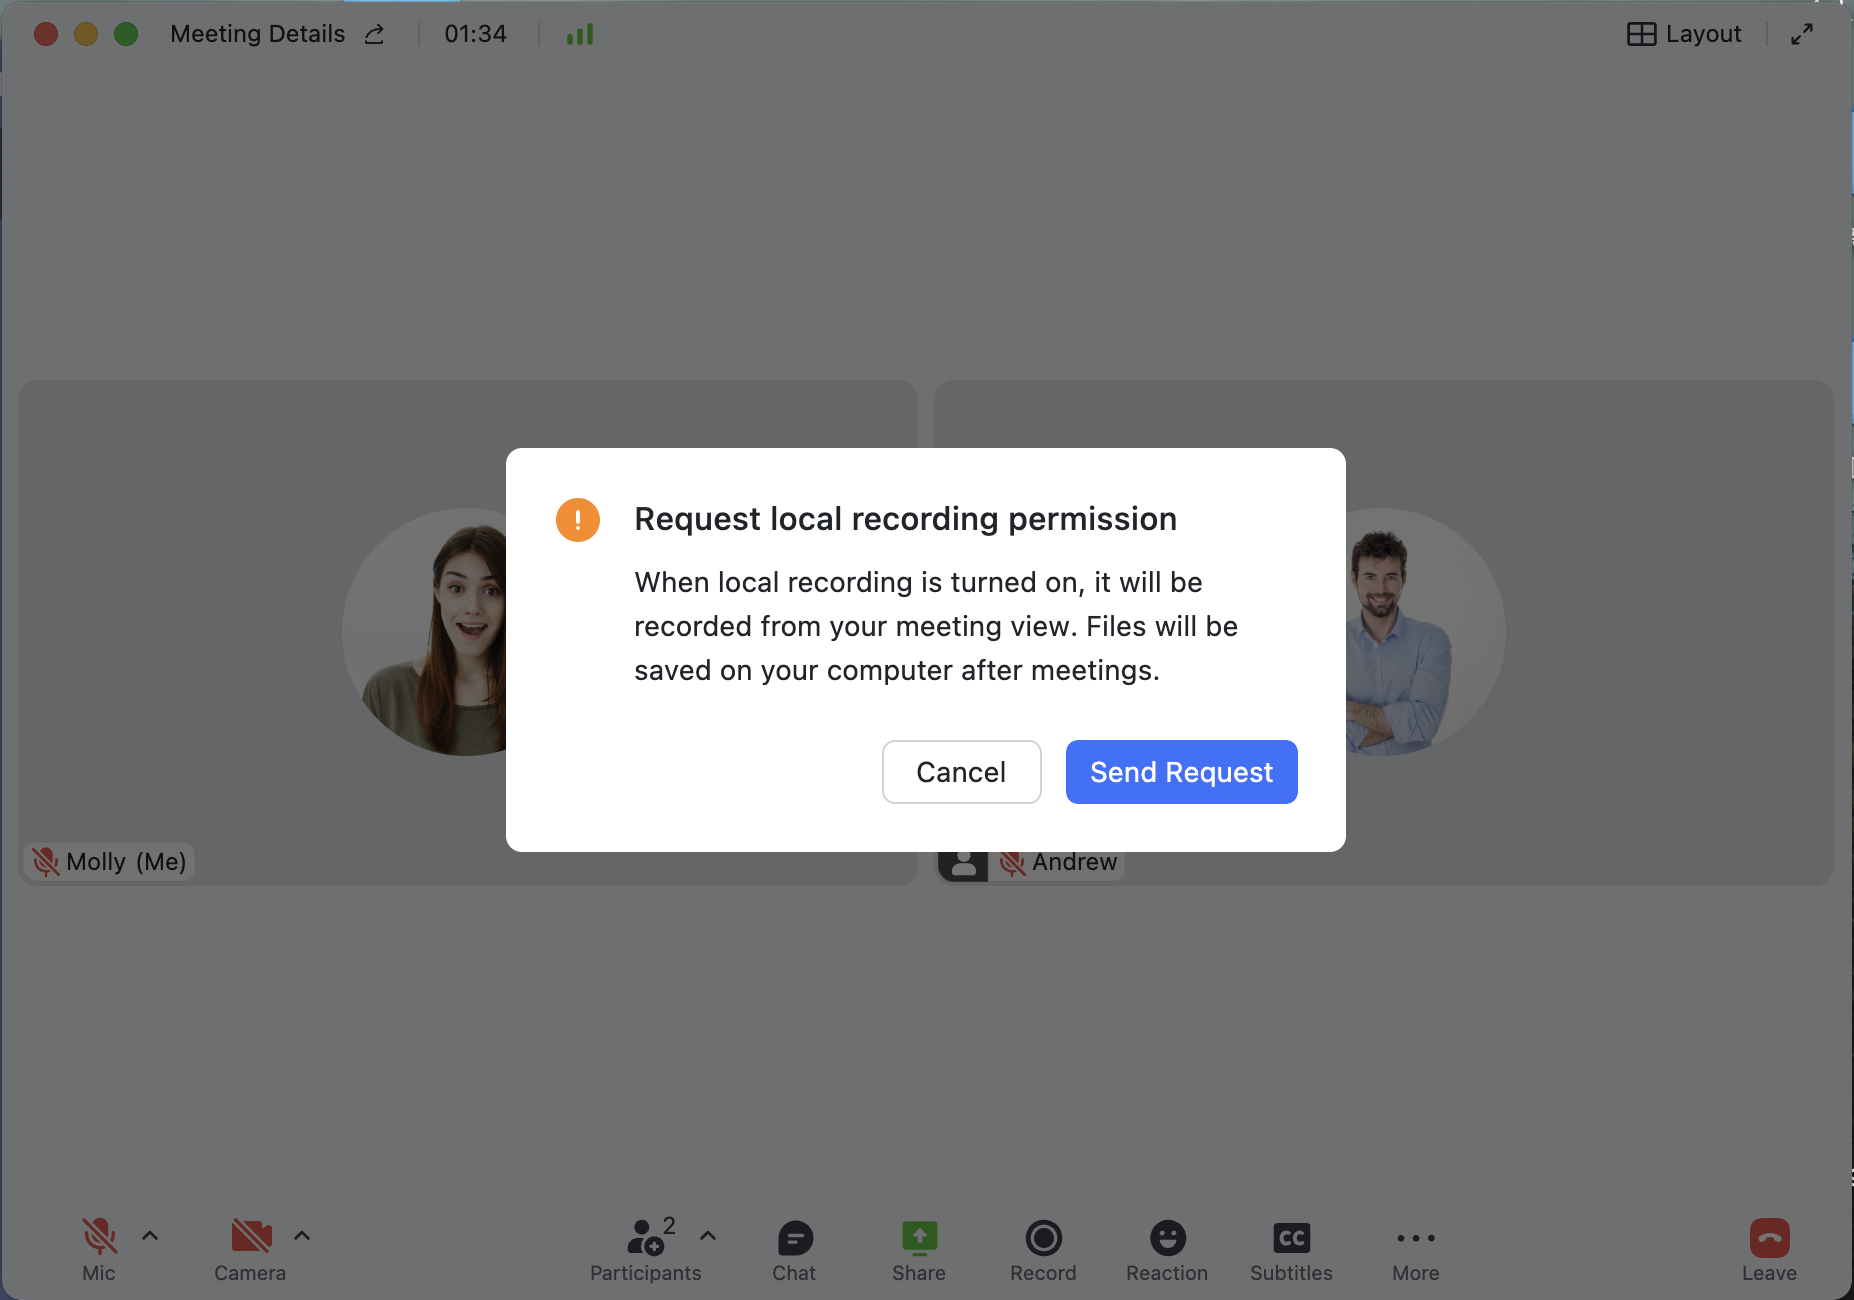Start screen Share
Viewport: 1854px width, 1300px height.
click(x=918, y=1240)
